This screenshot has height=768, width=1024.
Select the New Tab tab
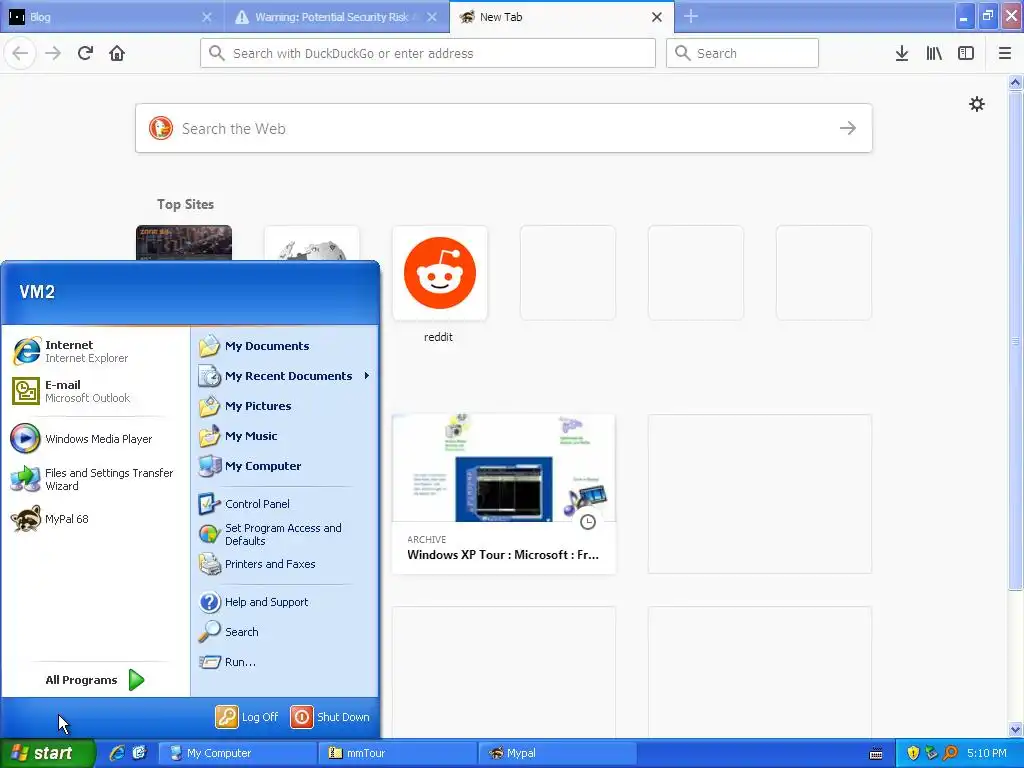562,17
